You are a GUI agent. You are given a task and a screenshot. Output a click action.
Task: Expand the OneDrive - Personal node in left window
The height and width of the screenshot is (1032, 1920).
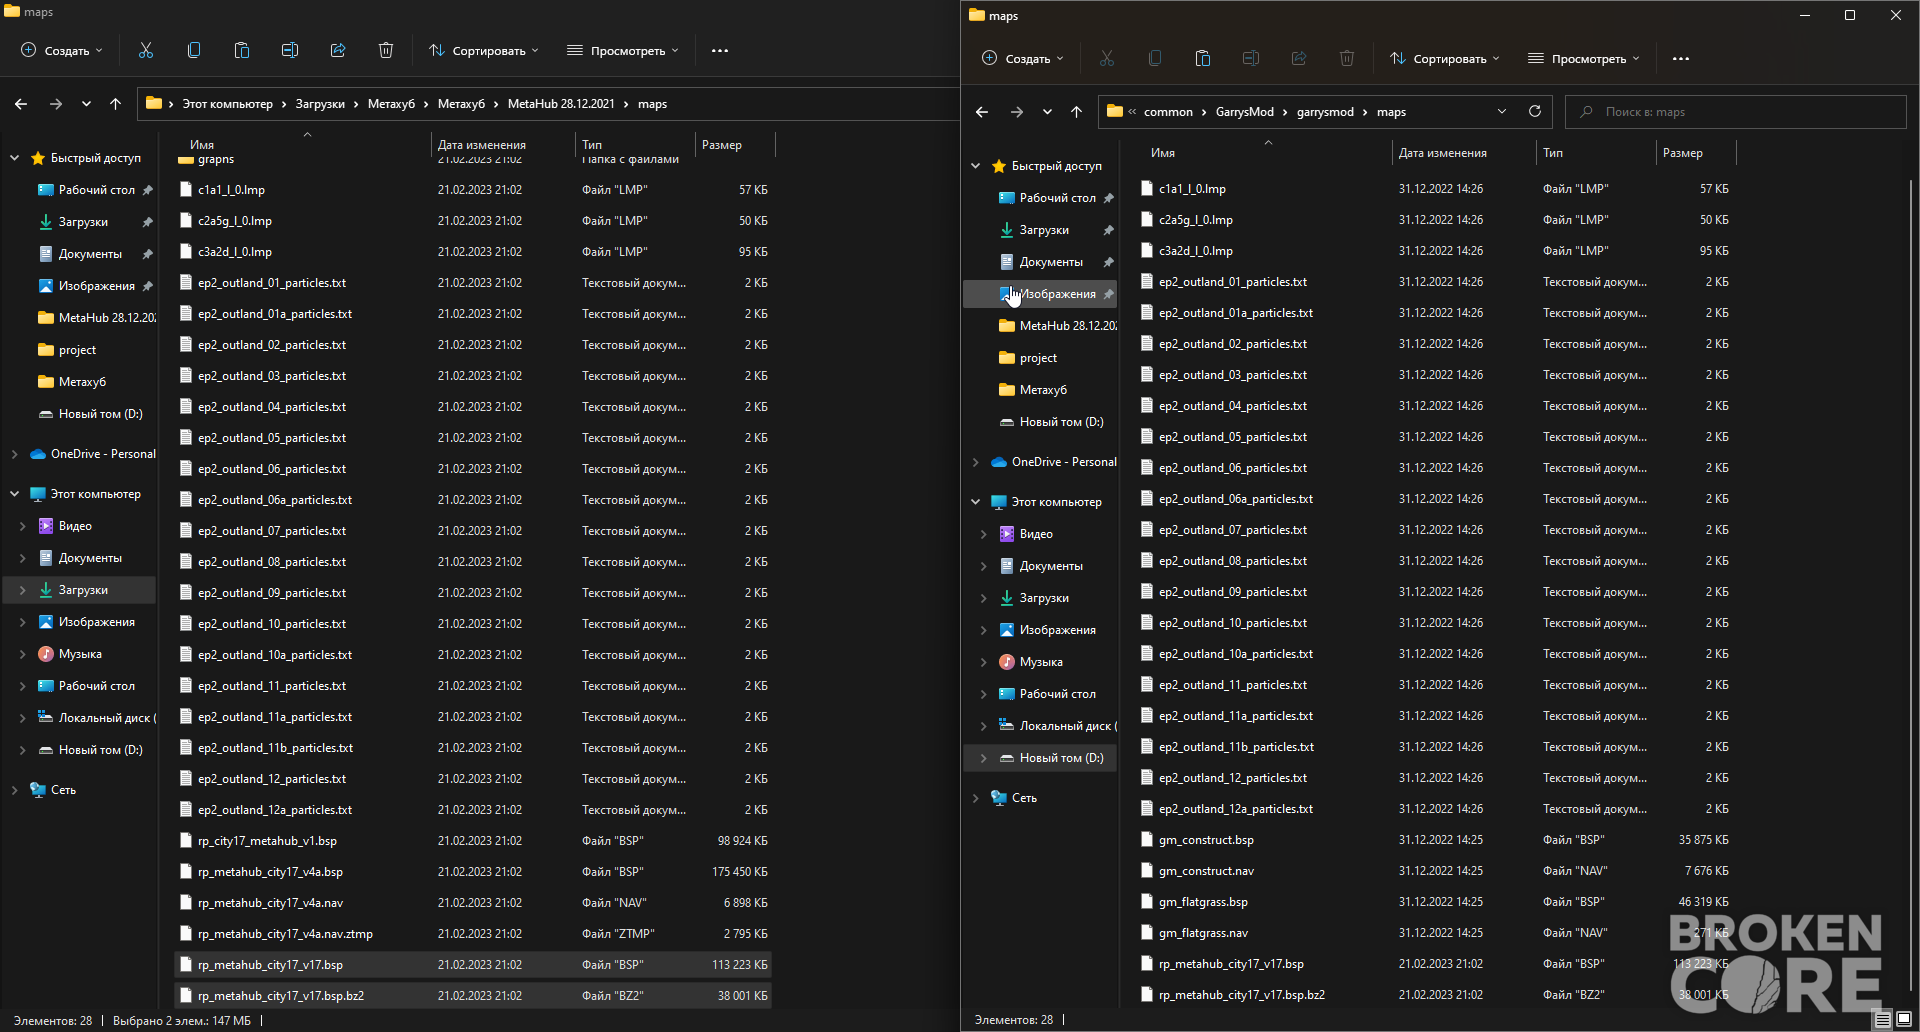pyautogui.click(x=14, y=454)
